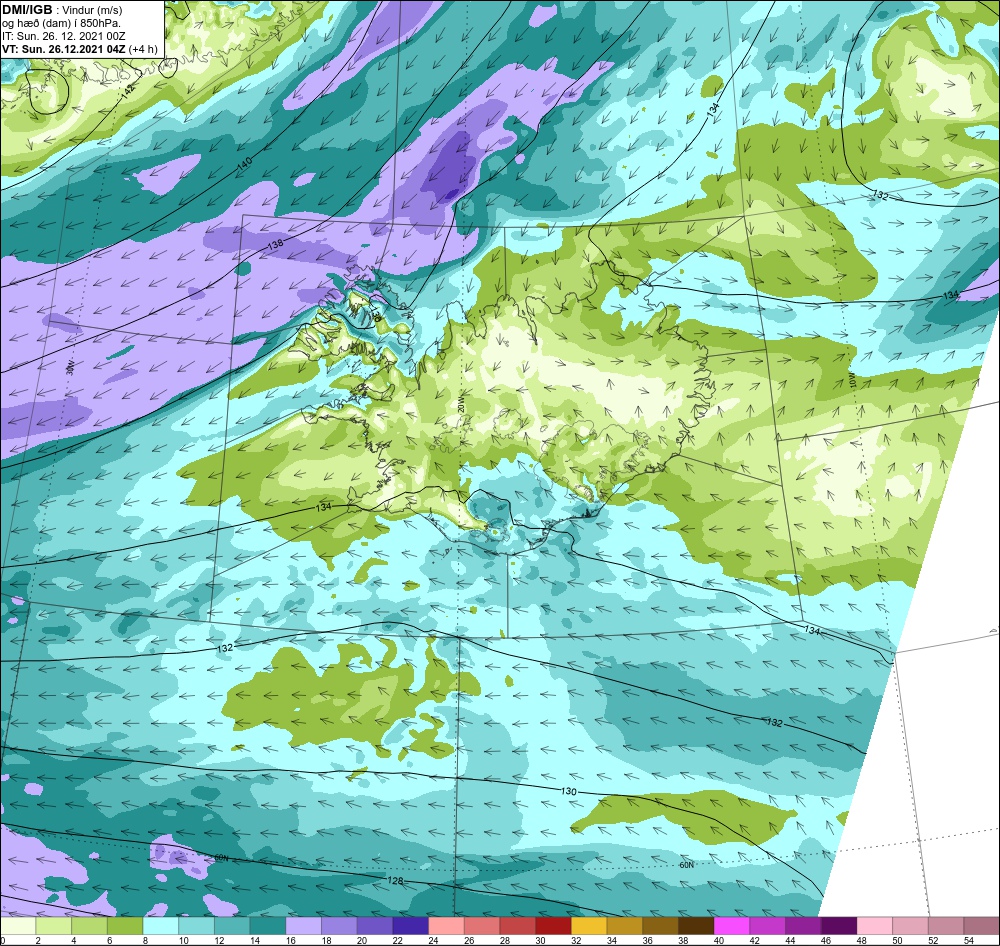Click the light lavender 16–18 m/s legend swatch
Viewport: 1000px width, 946px height.
click(x=304, y=926)
